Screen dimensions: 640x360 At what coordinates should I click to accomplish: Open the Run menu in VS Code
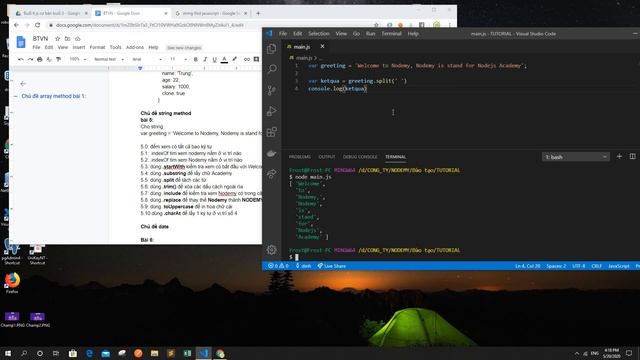tap(370, 33)
